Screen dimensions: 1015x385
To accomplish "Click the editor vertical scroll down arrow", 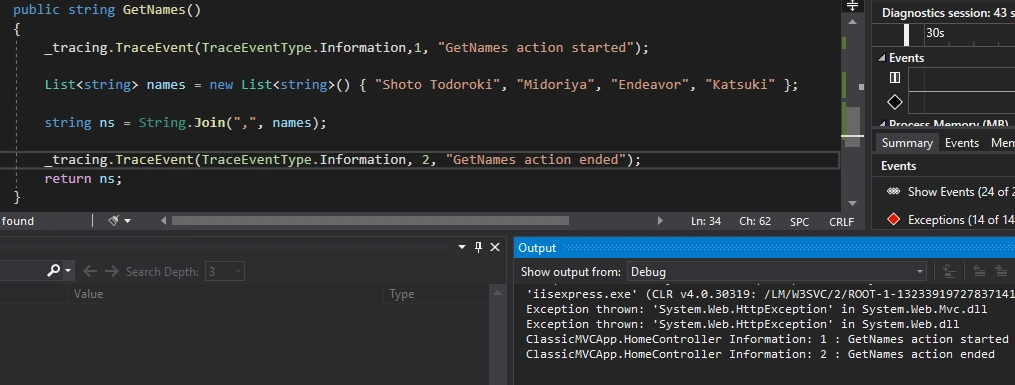I will point(852,203).
